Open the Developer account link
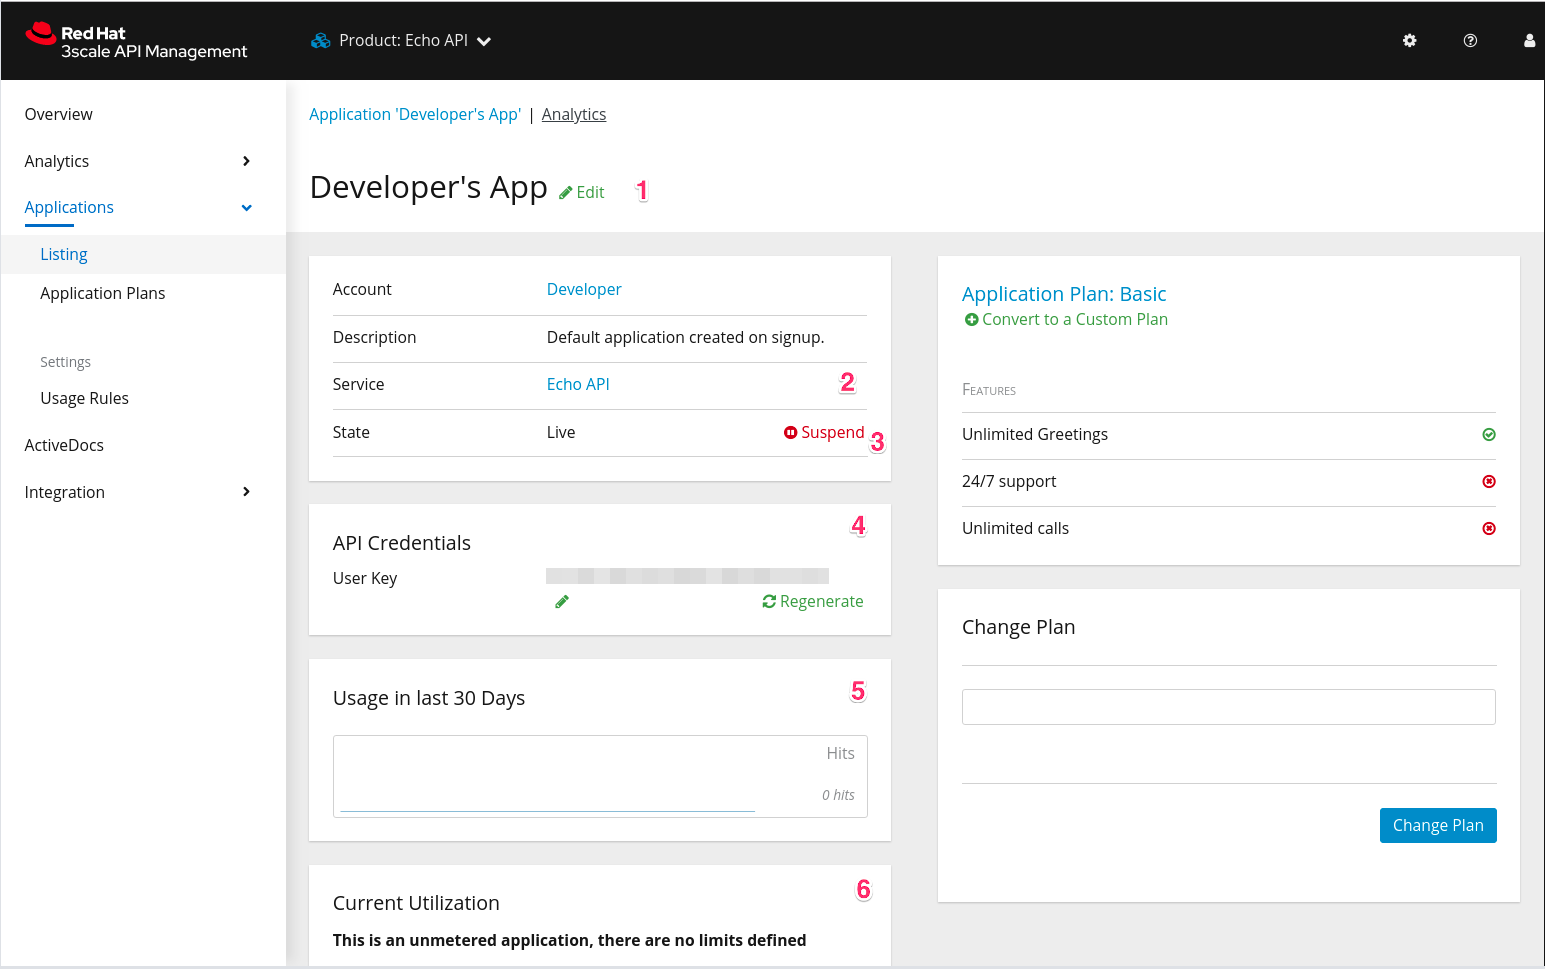This screenshot has width=1545, height=969. (584, 289)
